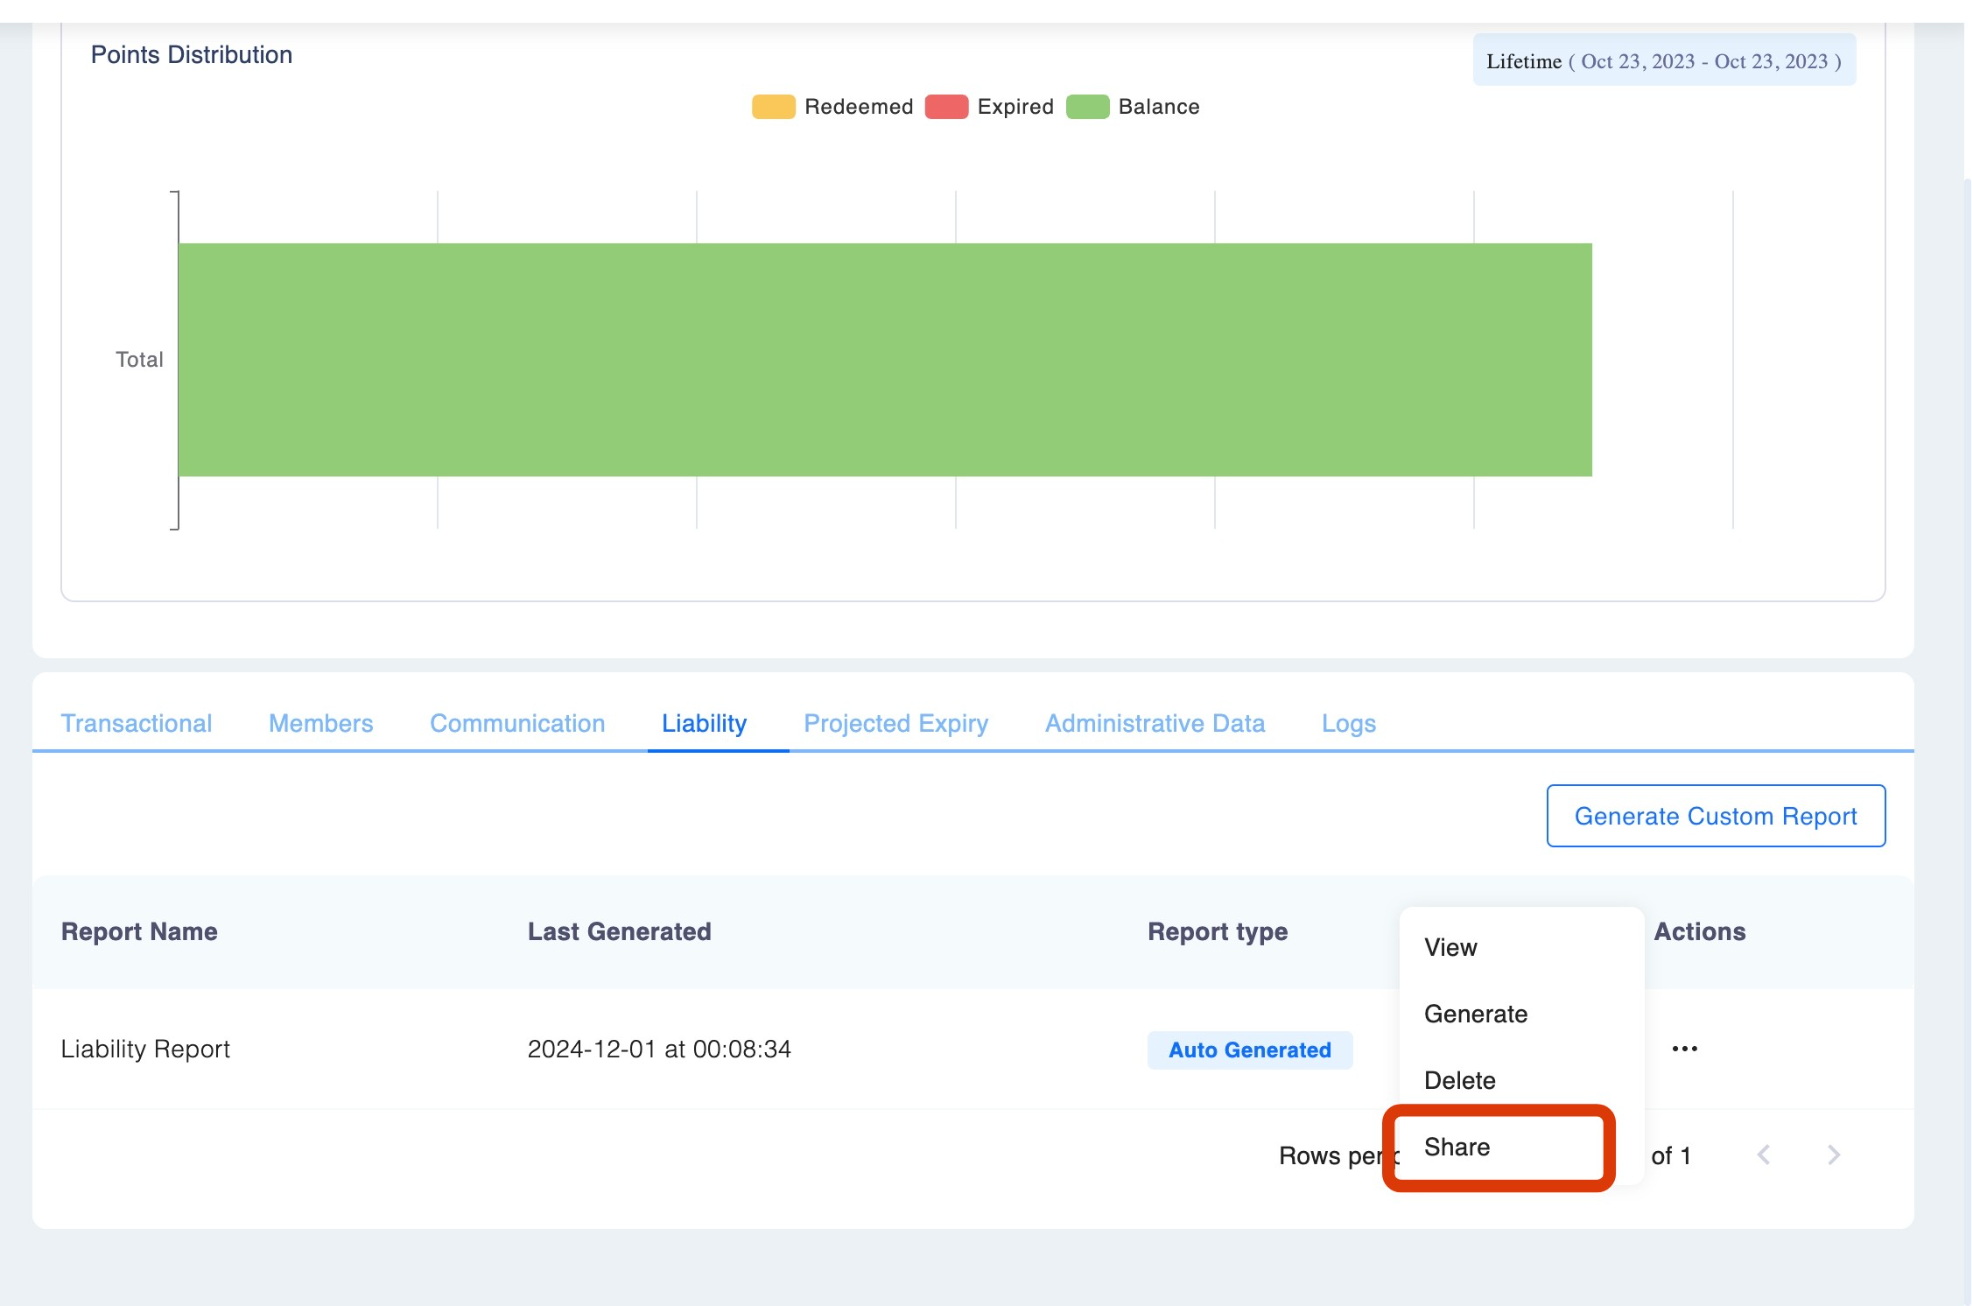Open the Logs tab
Image resolution: width=1972 pixels, height=1306 pixels.
pyautogui.click(x=1348, y=723)
